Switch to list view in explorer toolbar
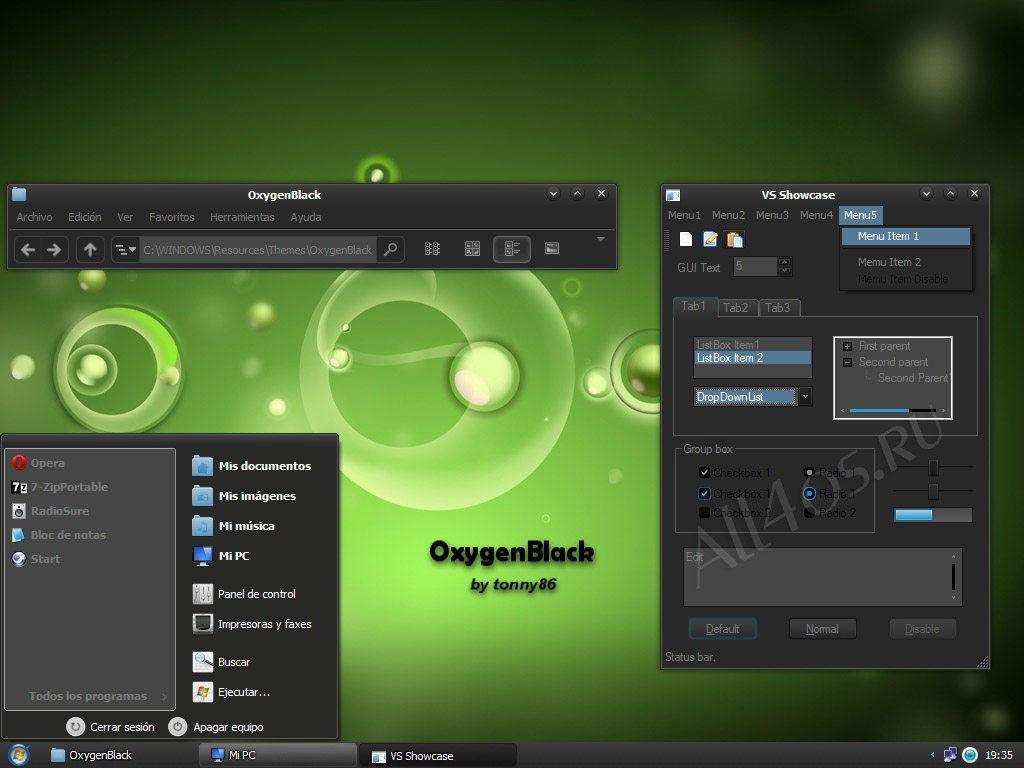This screenshot has height=768, width=1024. [x=432, y=249]
